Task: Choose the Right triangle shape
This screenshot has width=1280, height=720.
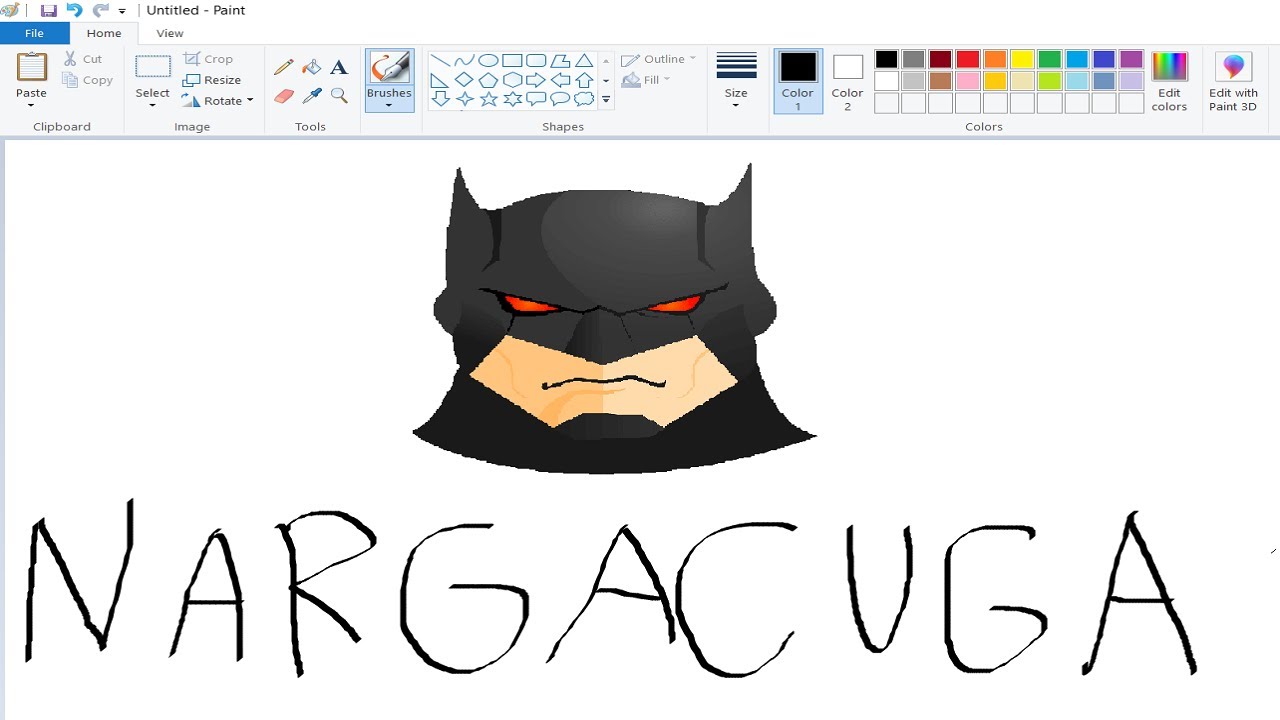Action: coord(440,80)
